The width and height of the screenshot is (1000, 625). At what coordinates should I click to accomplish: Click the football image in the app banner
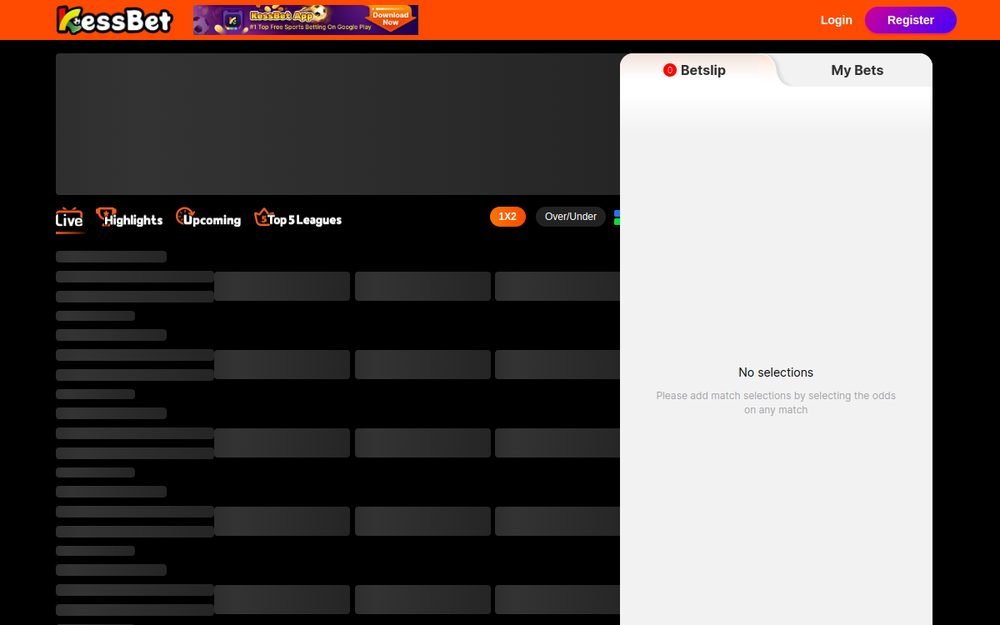320,13
